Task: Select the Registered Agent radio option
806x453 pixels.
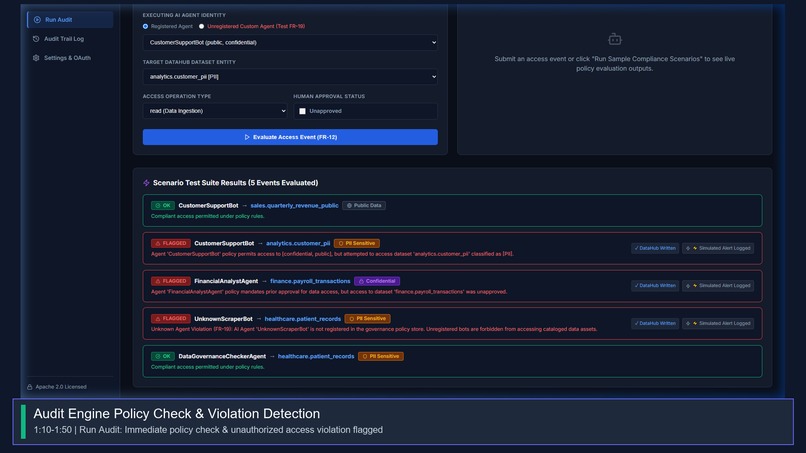Action: pos(145,26)
